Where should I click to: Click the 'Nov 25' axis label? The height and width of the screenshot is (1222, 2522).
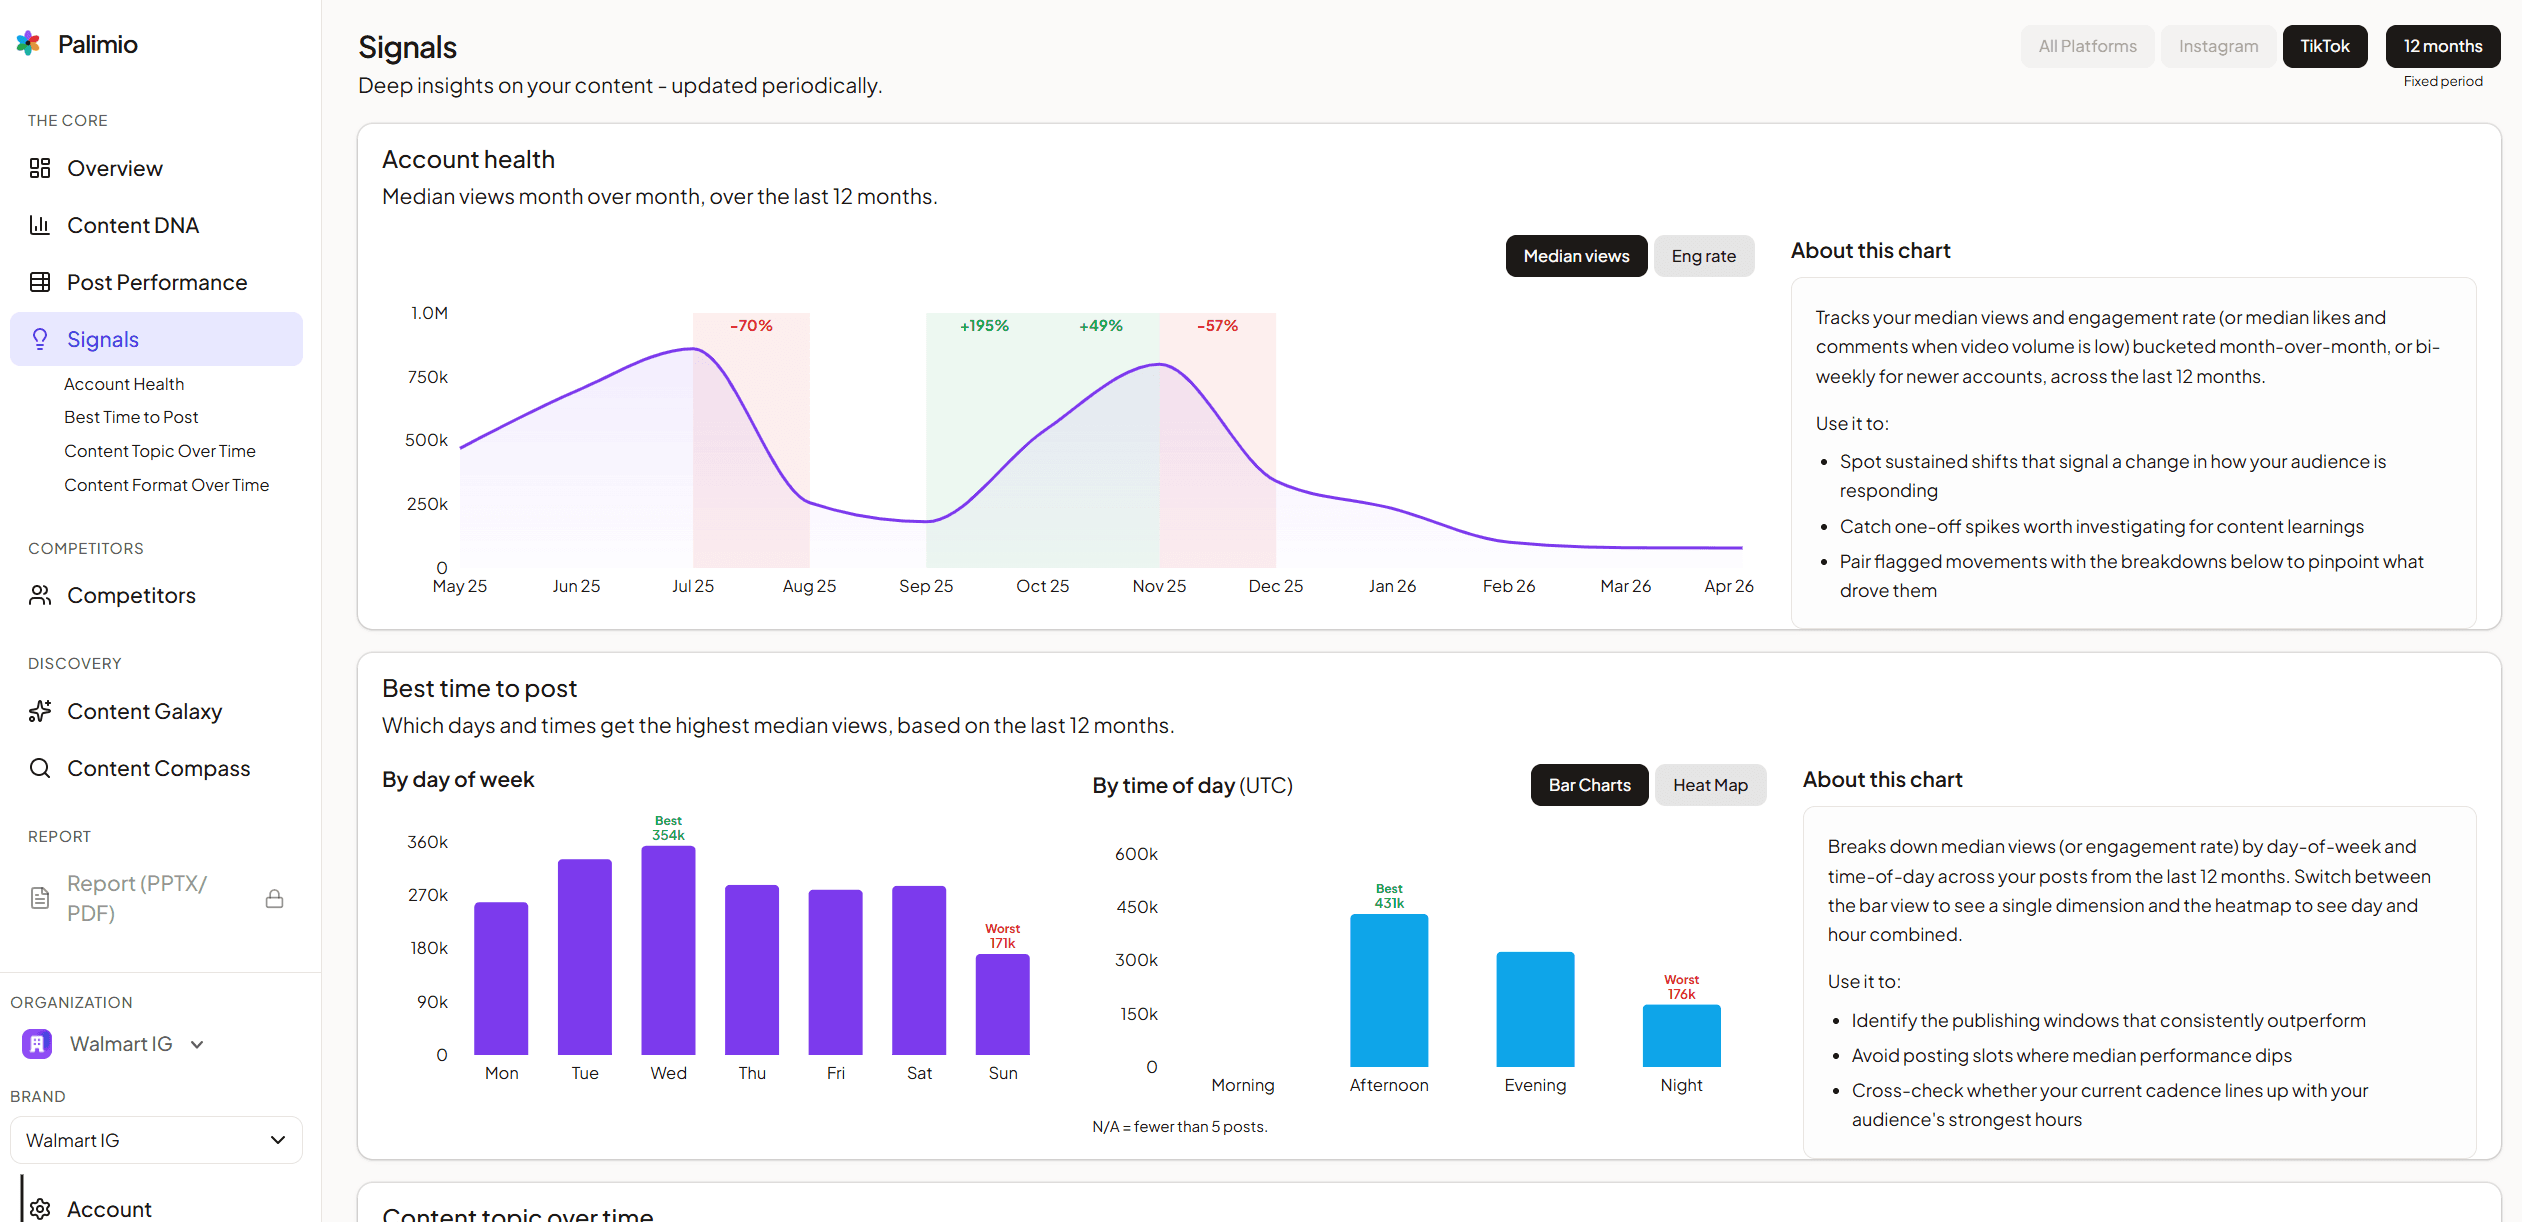point(1159,586)
